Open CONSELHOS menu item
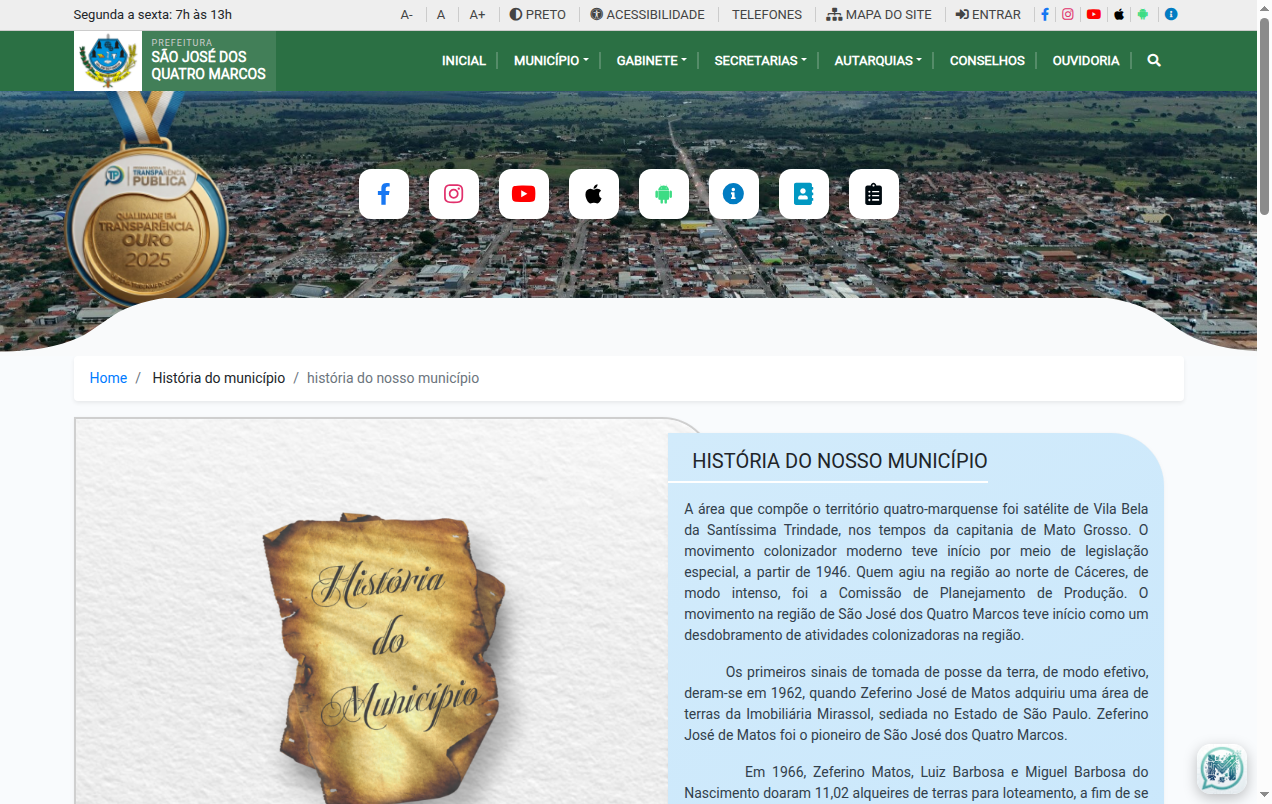The image size is (1272, 804). [x=987, y=61]
